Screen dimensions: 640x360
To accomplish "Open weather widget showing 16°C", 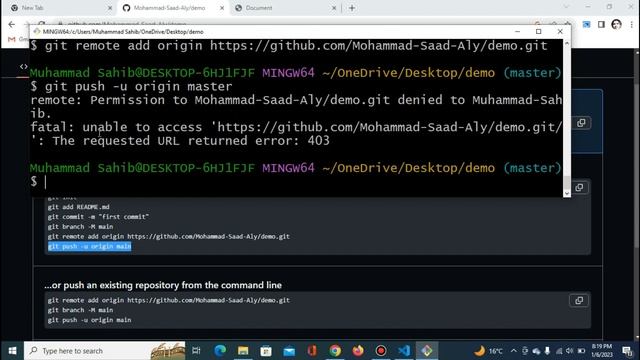I will (488, 351).
